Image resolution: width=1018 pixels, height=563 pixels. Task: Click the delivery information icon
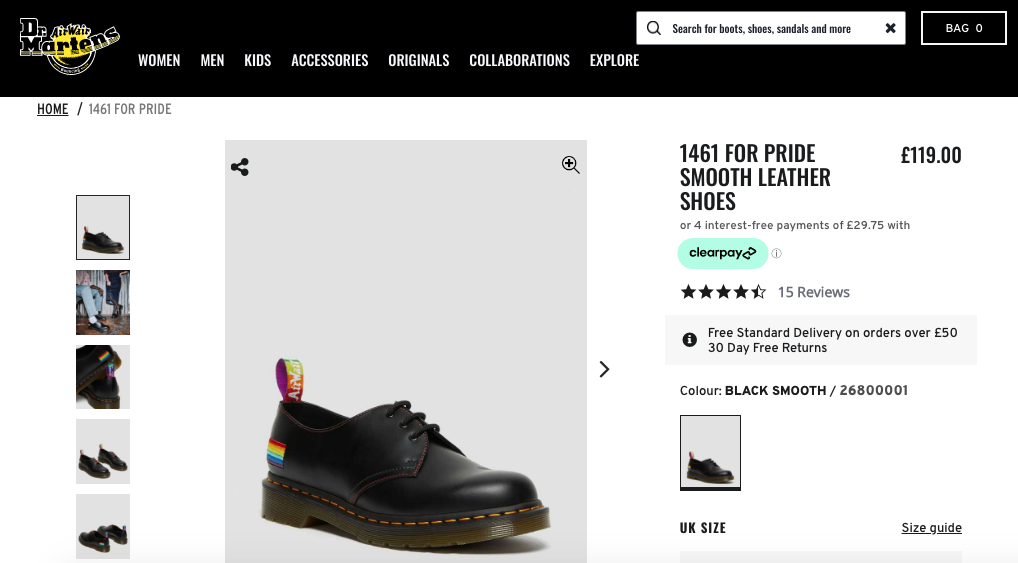(x=689, y=340)
